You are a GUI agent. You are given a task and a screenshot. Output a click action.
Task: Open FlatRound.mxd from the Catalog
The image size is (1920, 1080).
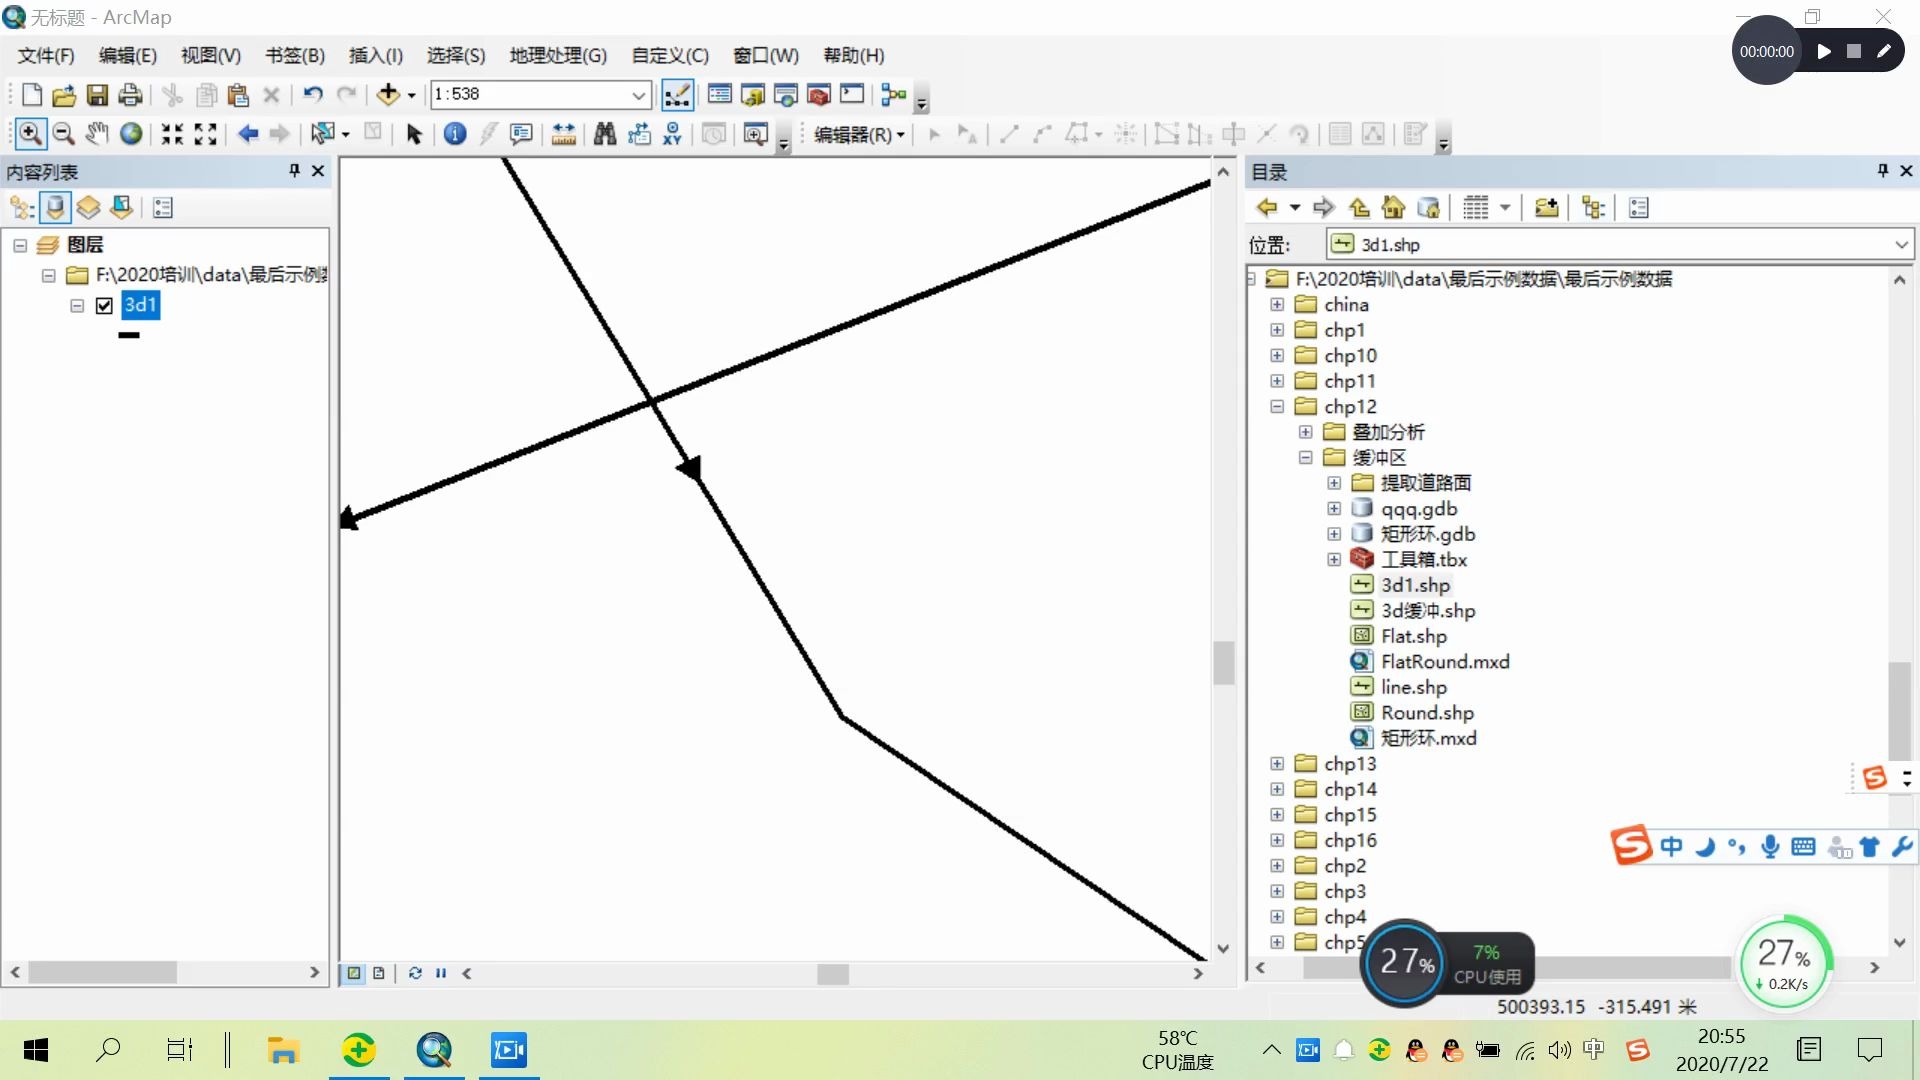(1443, 661)
